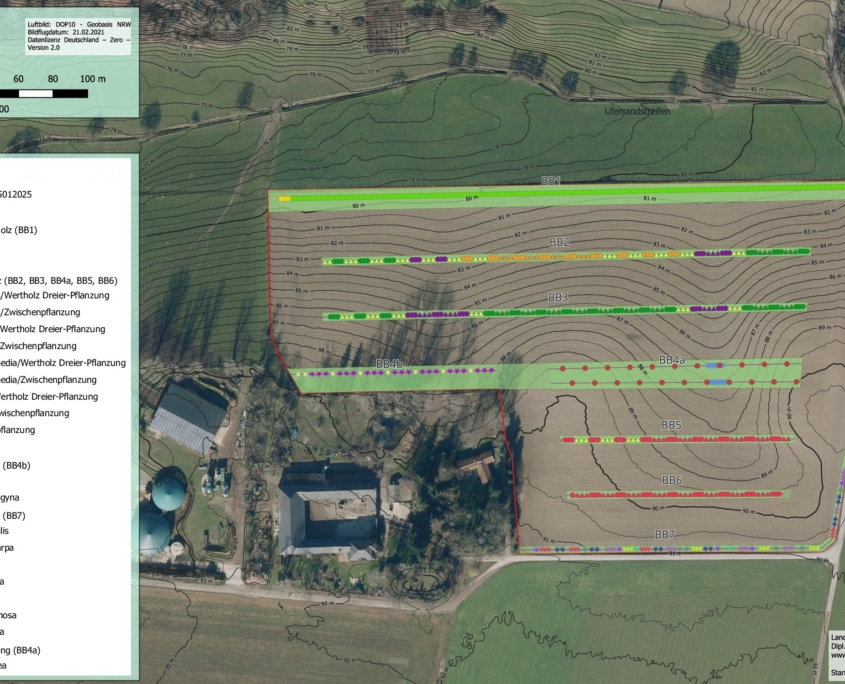The image size is (845, 684).
Task: Click the BB4a area label
Action: pyautogui.click(x=671, y=360)
